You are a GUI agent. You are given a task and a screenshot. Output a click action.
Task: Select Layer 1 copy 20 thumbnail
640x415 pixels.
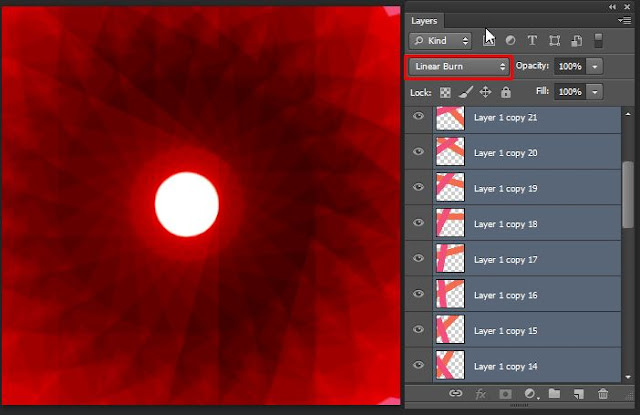click(450, 151)
